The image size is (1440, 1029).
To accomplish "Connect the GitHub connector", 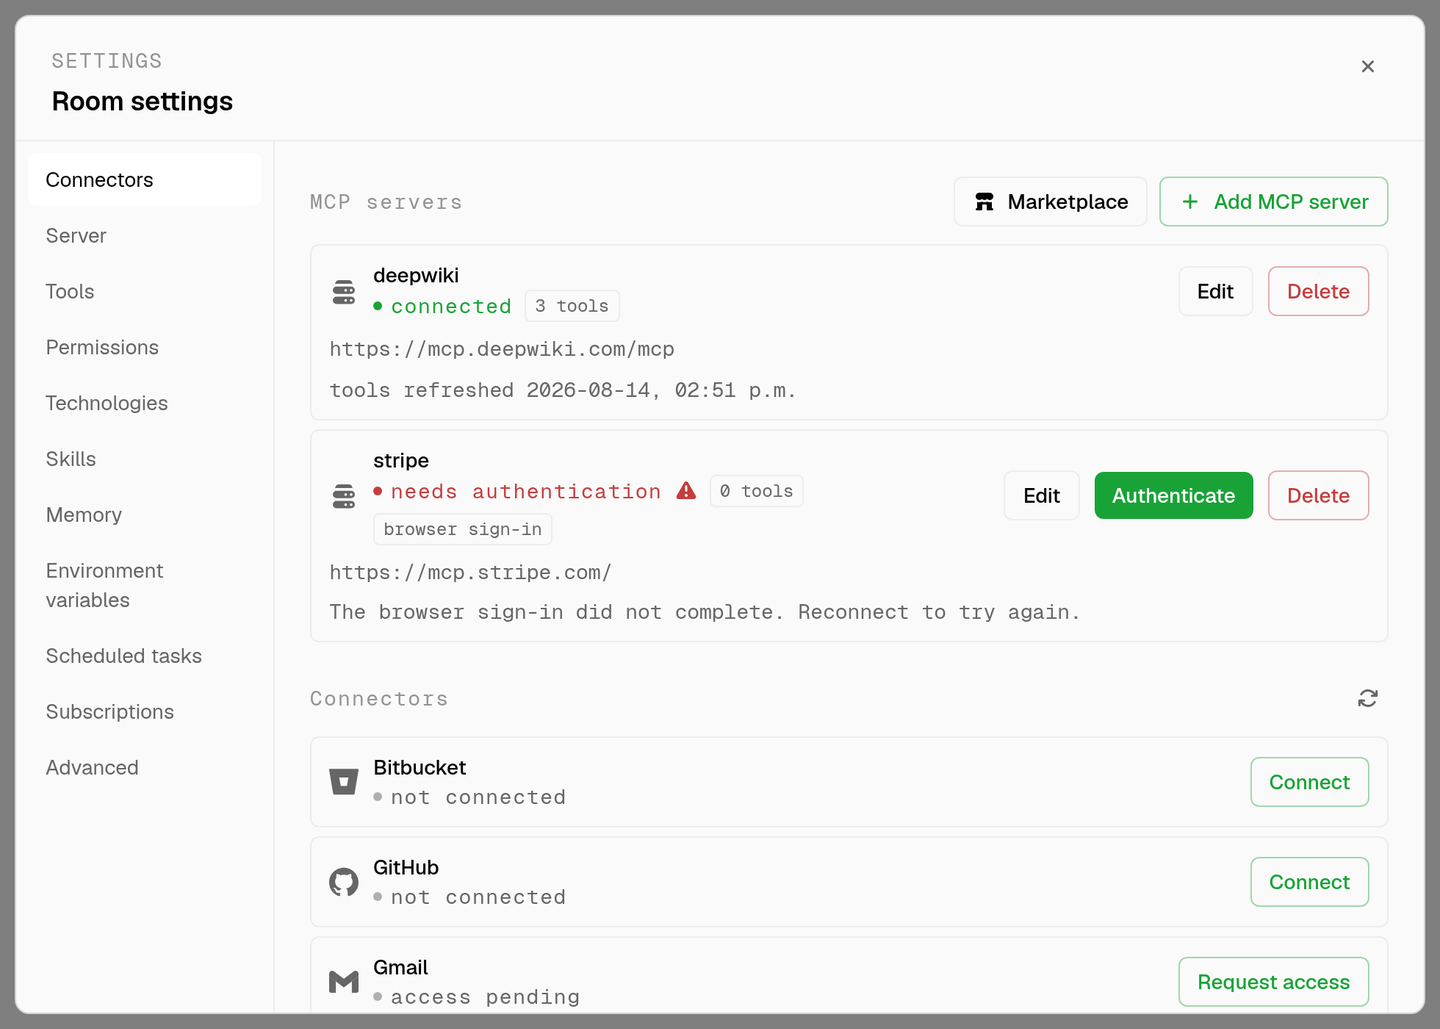I will [x=1309, y=882].
